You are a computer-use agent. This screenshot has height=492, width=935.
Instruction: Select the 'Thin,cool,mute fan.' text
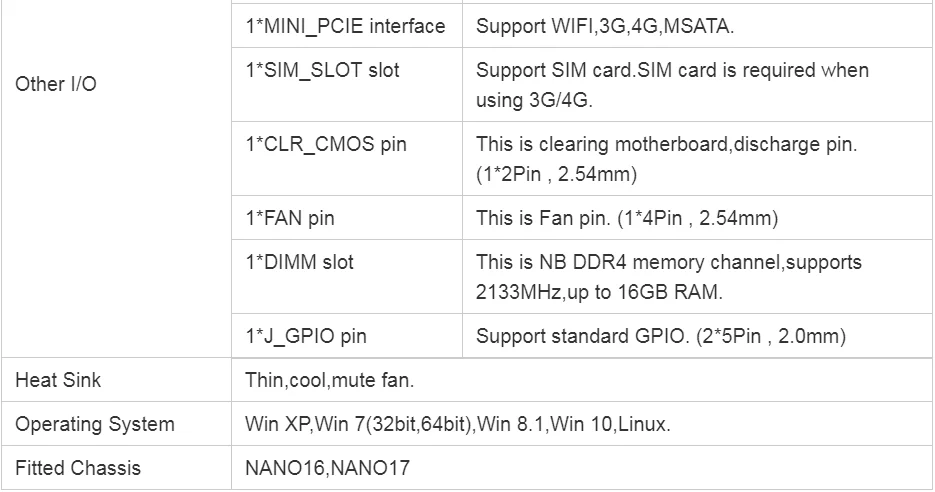(x=329, y=381)
